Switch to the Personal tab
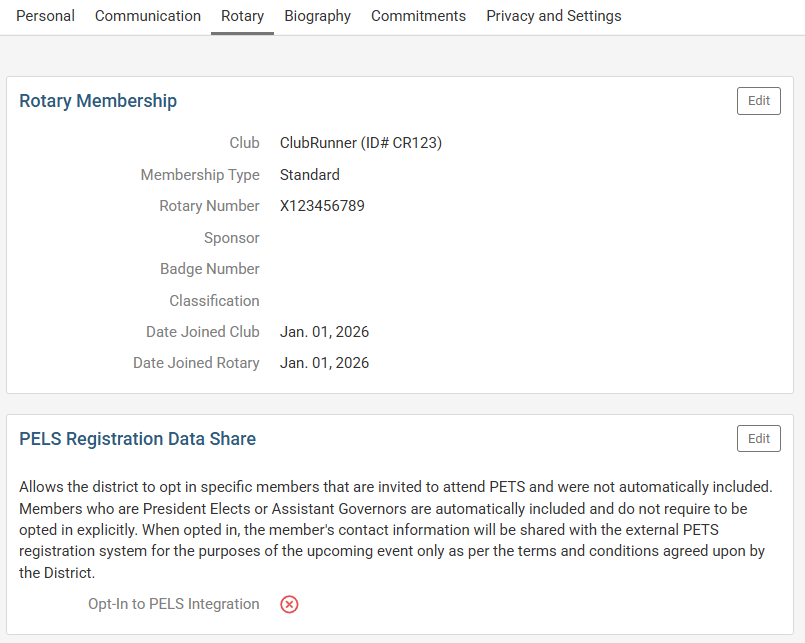 click(45, 16)
